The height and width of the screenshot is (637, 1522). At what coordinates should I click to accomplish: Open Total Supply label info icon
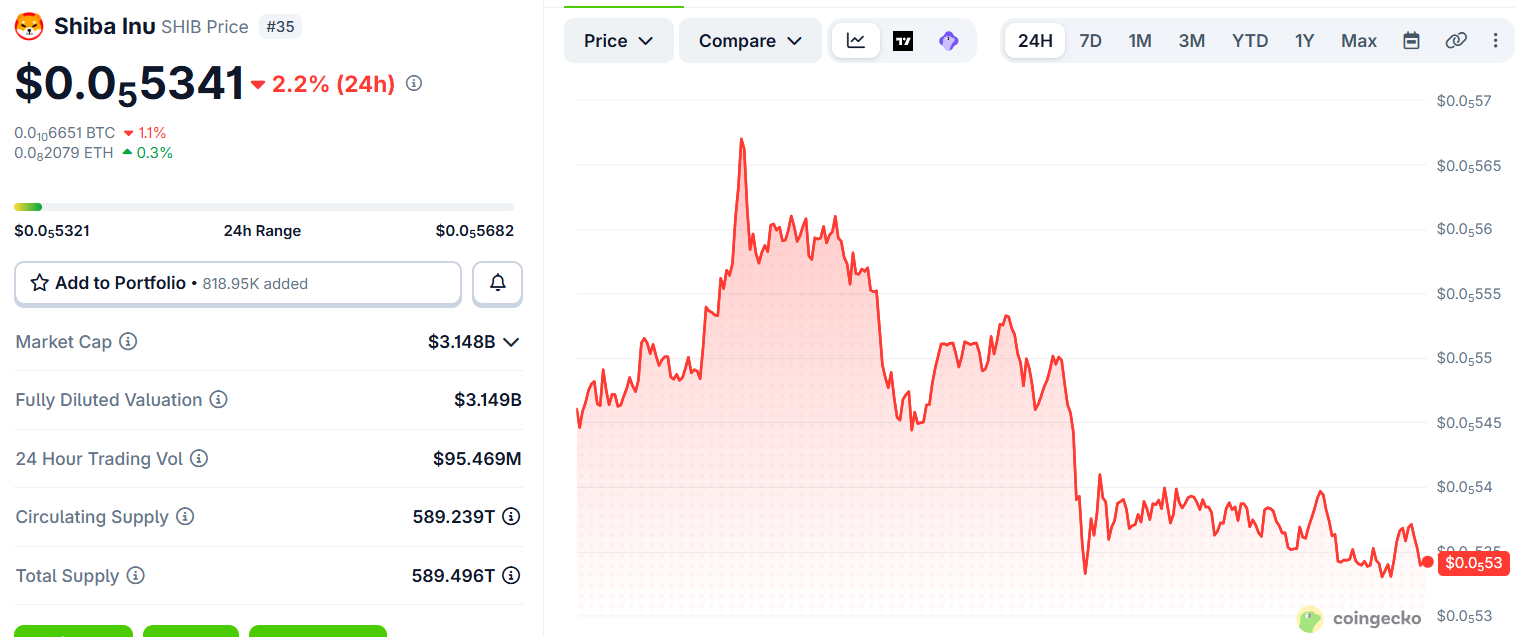click(x=135, y=576)
